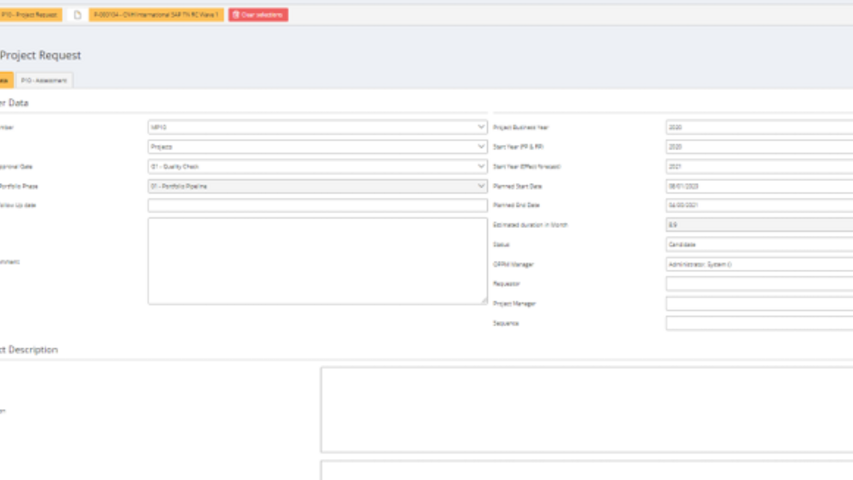Click the Follow Up date input field
The image size is (853, 480).
tap(317, 205)
